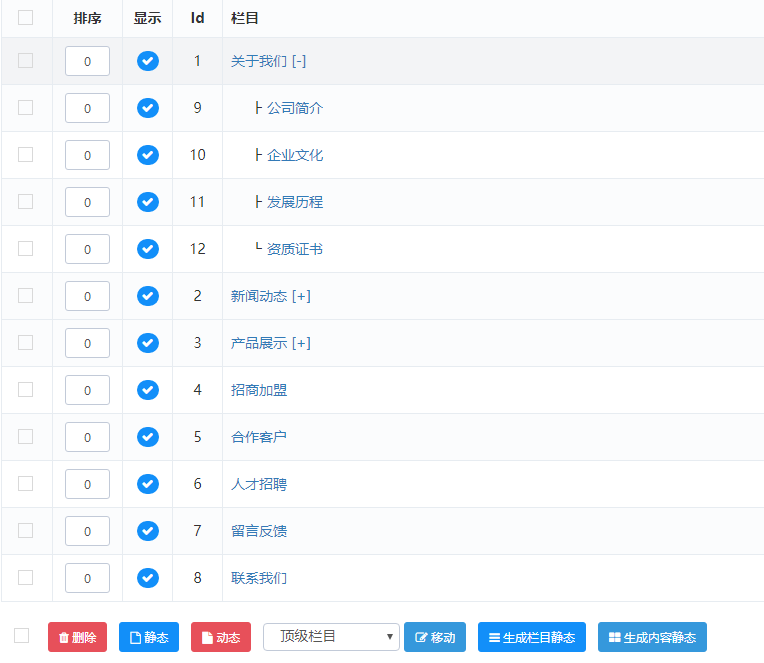Open the 资质证书 column link

coord(295,249)
